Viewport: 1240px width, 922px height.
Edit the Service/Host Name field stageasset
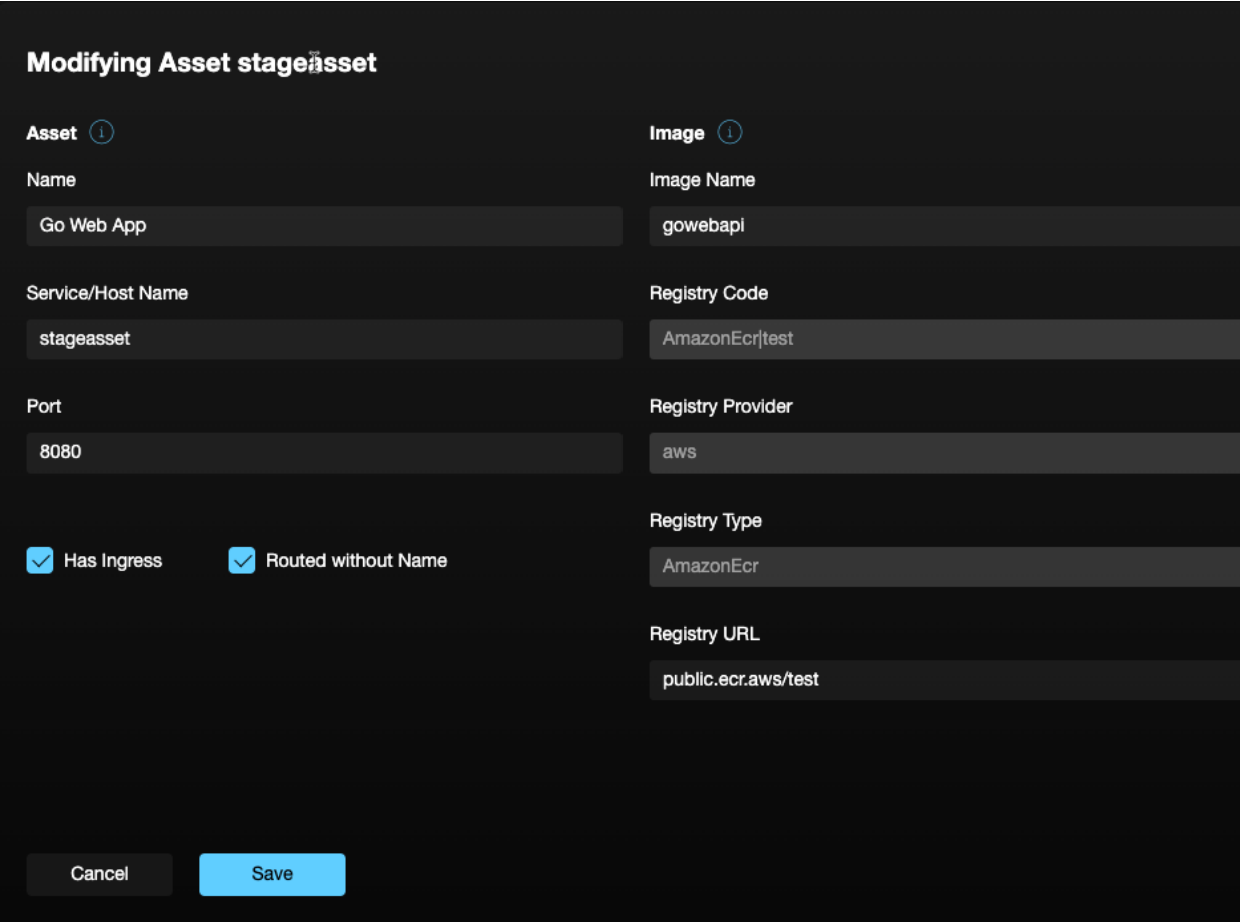(324, 339)
